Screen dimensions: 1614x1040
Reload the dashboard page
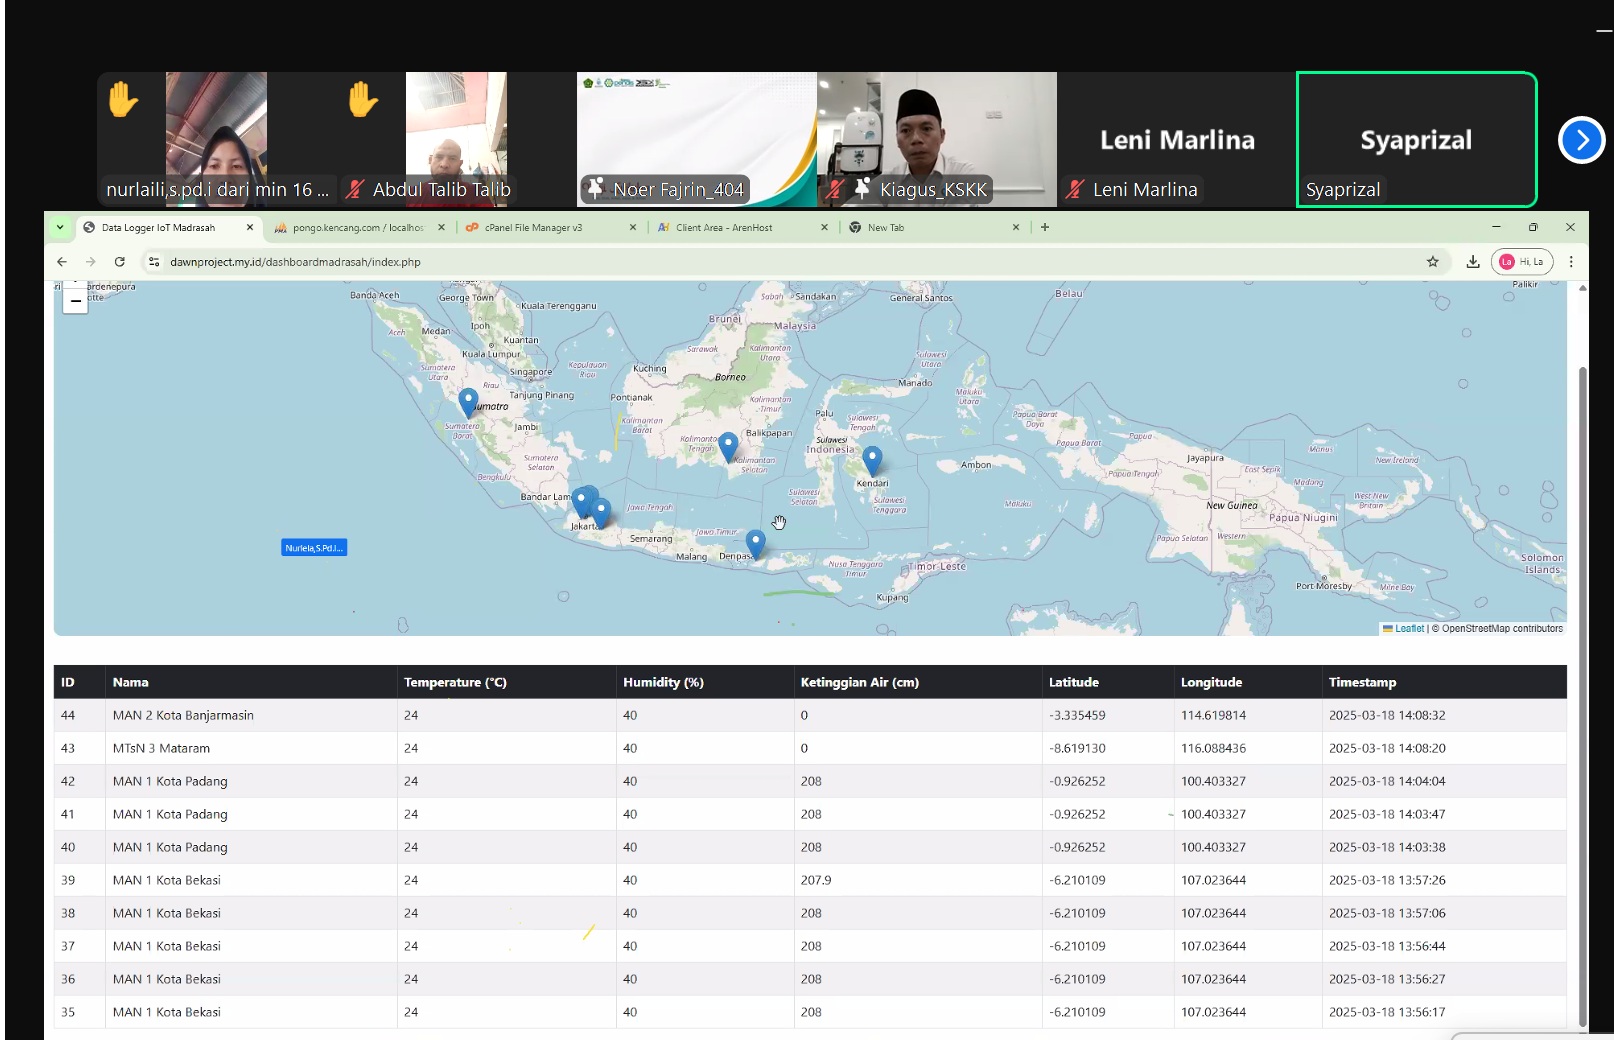click(119, 262)
